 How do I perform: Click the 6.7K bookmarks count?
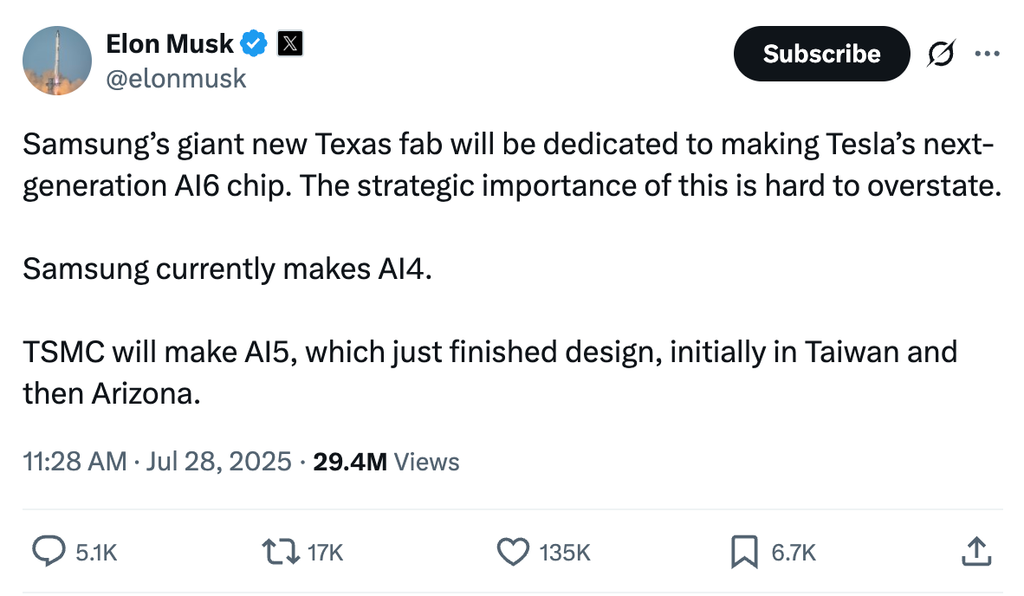pyautogui.click(x=794, y=552)
